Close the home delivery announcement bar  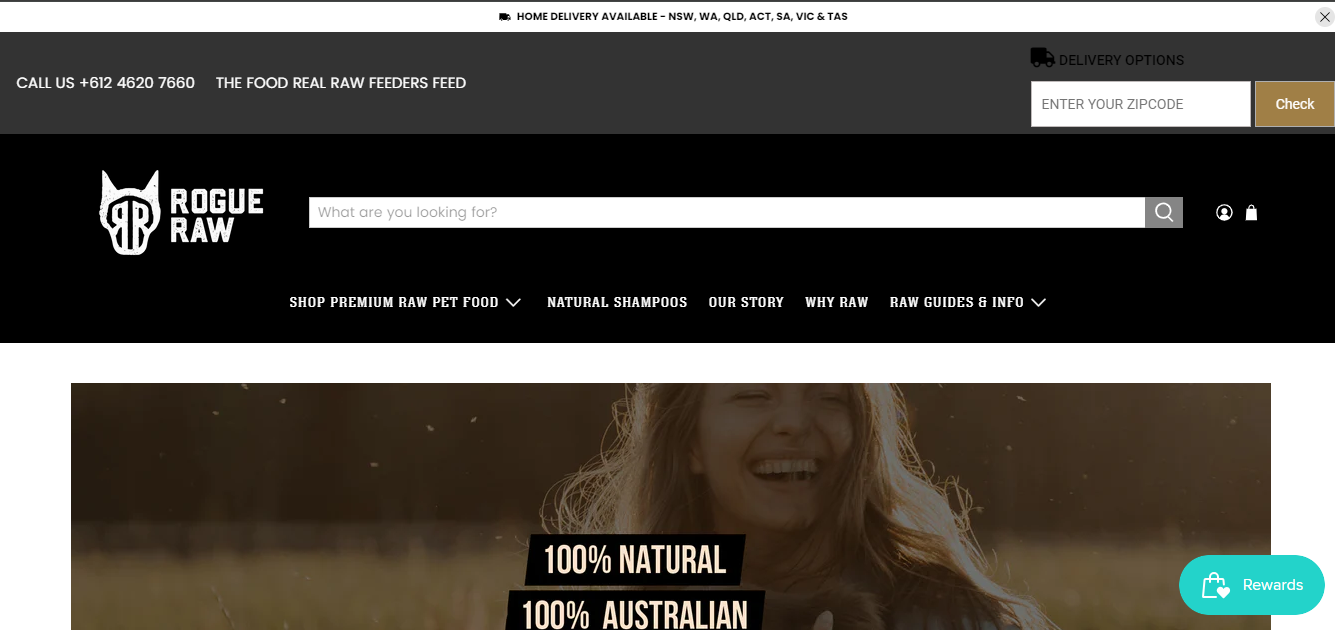(1324, 17)
